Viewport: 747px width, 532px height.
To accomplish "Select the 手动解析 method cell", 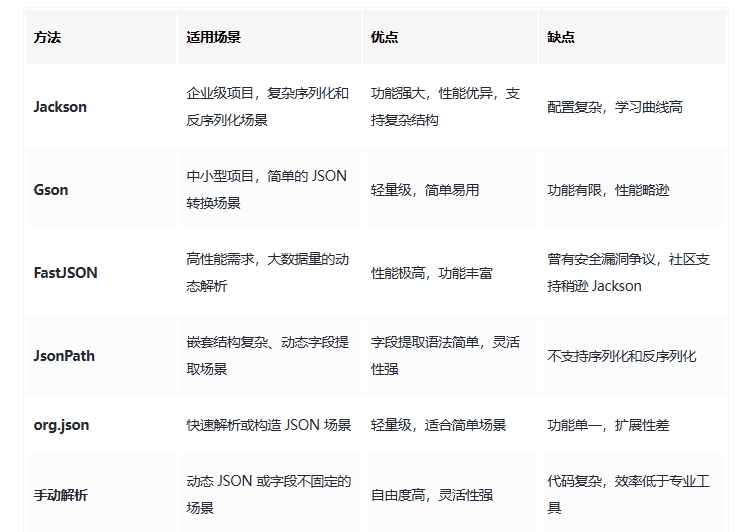I will tap(101, 494).
